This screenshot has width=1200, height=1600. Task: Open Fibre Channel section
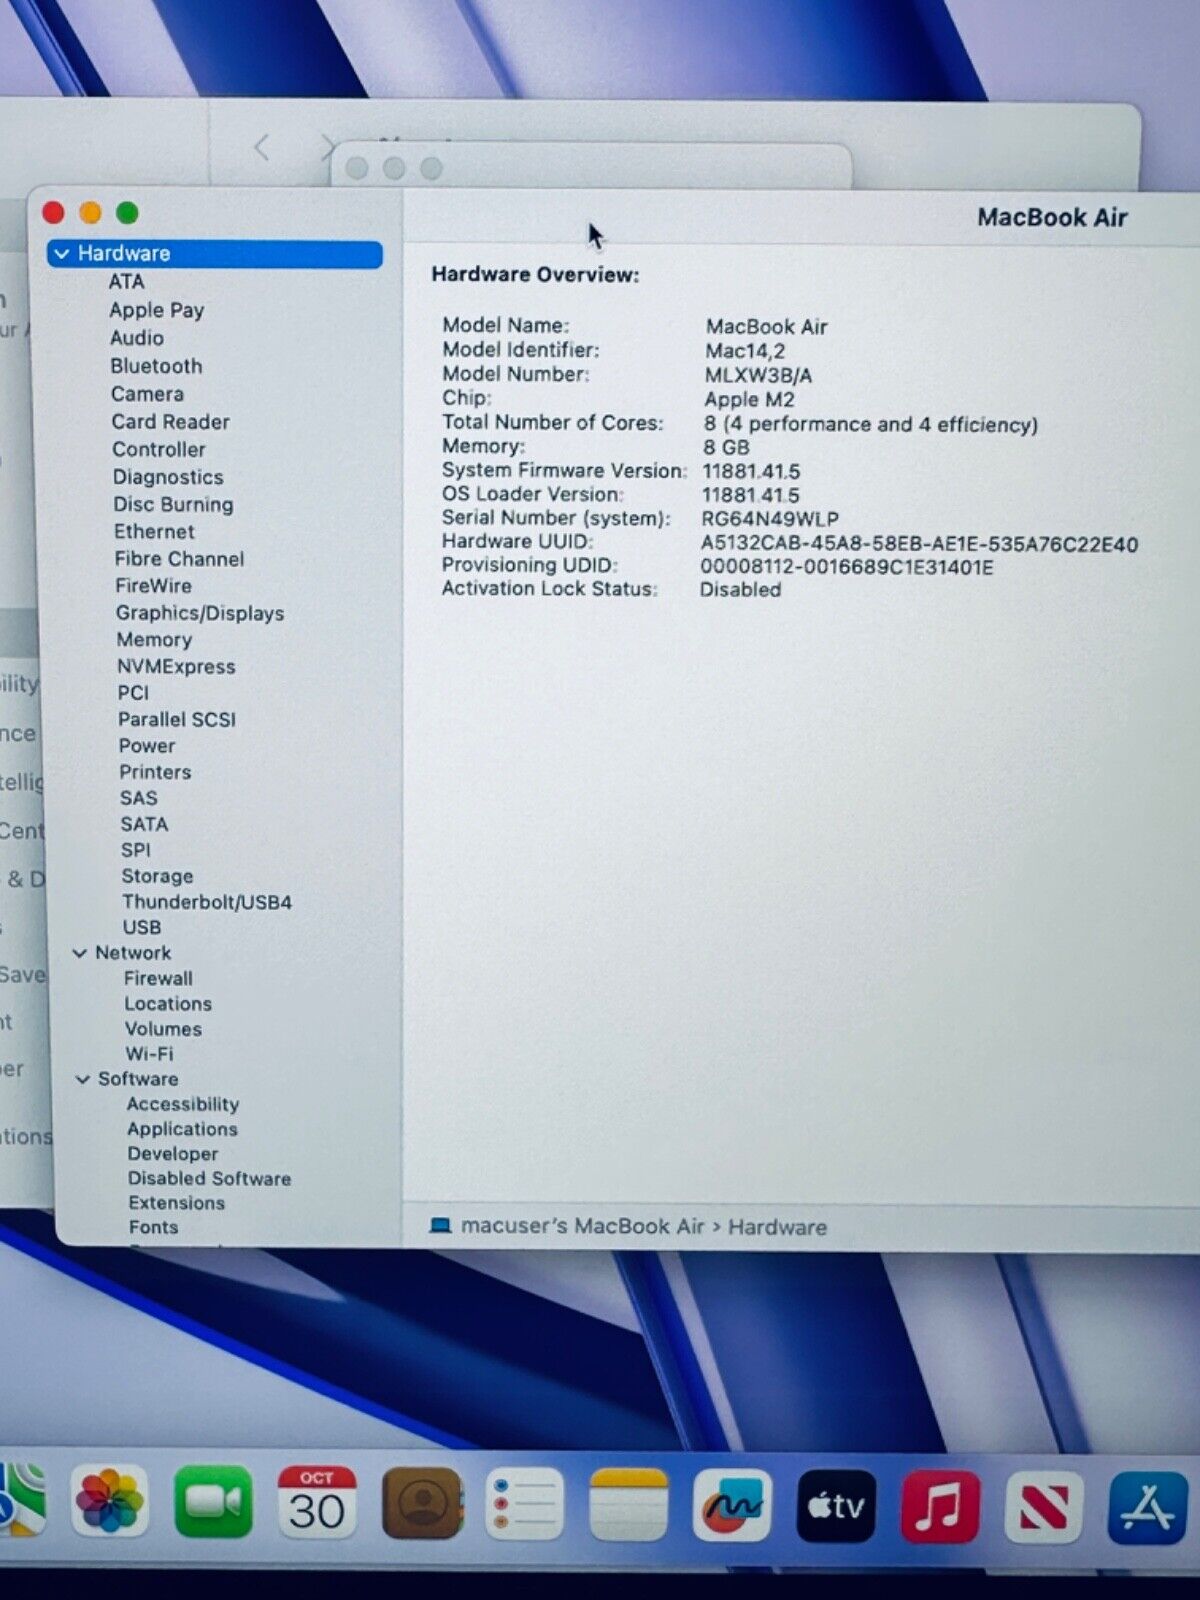(x=179, y=559)
